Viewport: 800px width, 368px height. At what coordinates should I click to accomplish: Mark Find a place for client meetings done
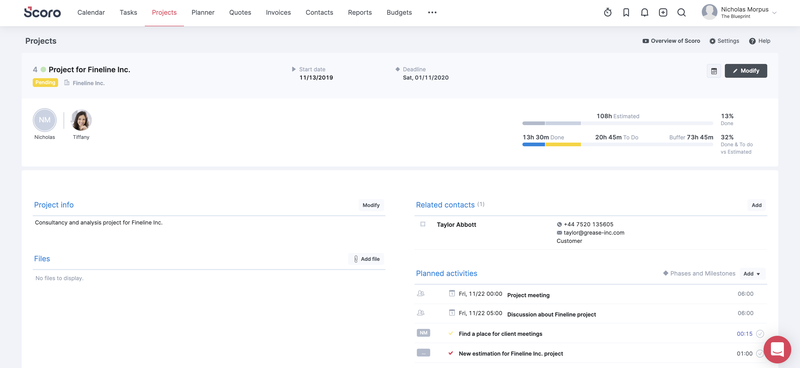click(760, 334)
